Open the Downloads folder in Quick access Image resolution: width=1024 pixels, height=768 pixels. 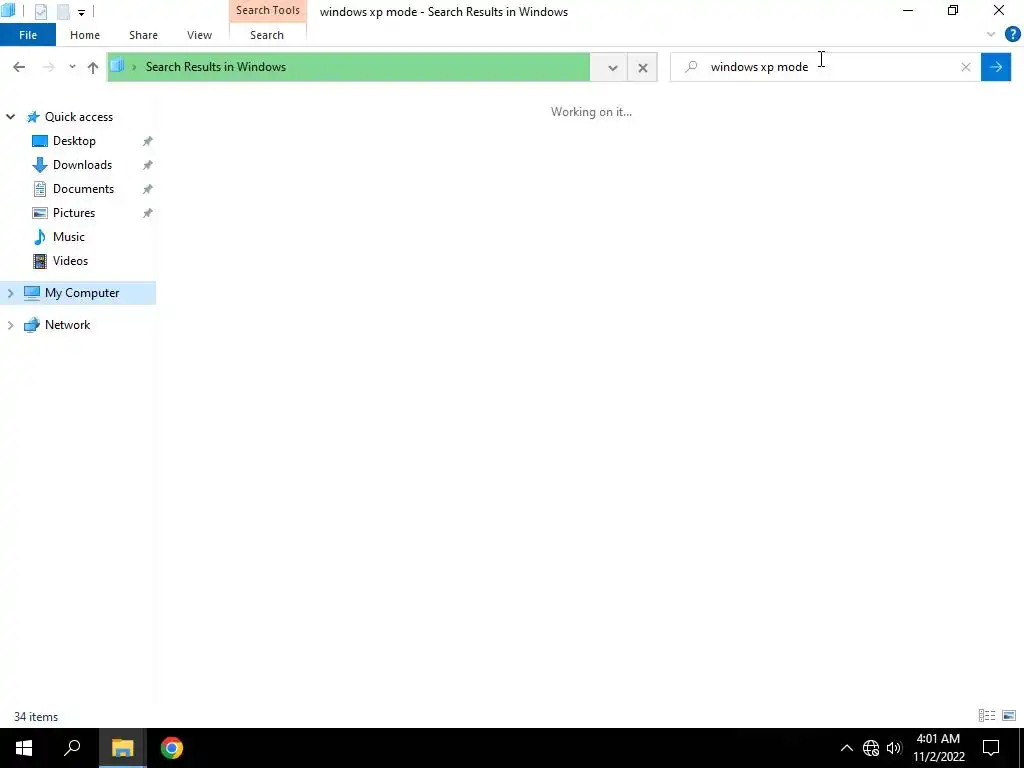(82, 165)
